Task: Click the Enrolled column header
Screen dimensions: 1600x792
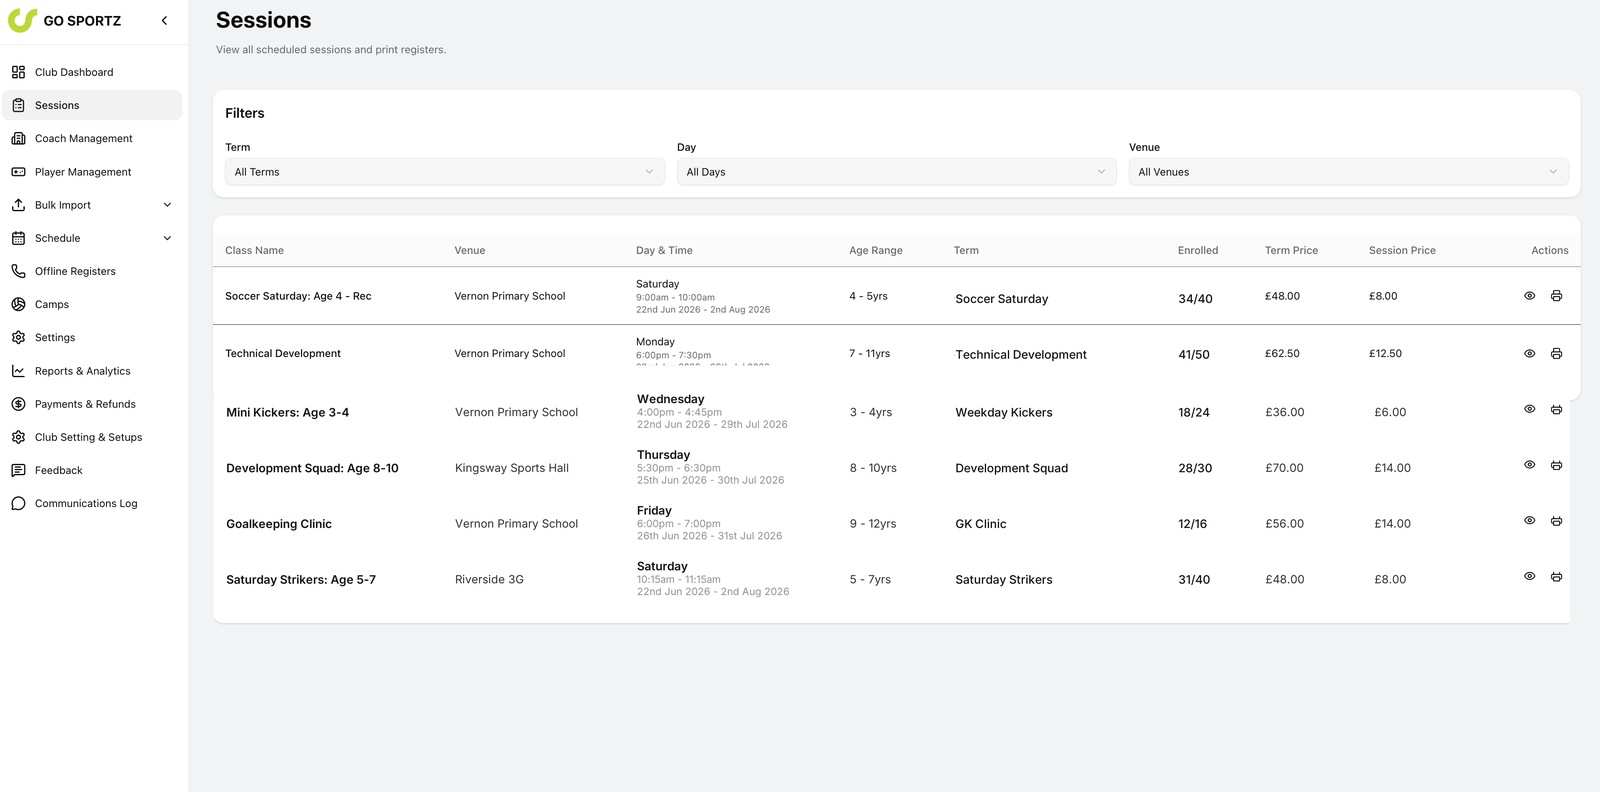Action: click(x=1198, y=250)
